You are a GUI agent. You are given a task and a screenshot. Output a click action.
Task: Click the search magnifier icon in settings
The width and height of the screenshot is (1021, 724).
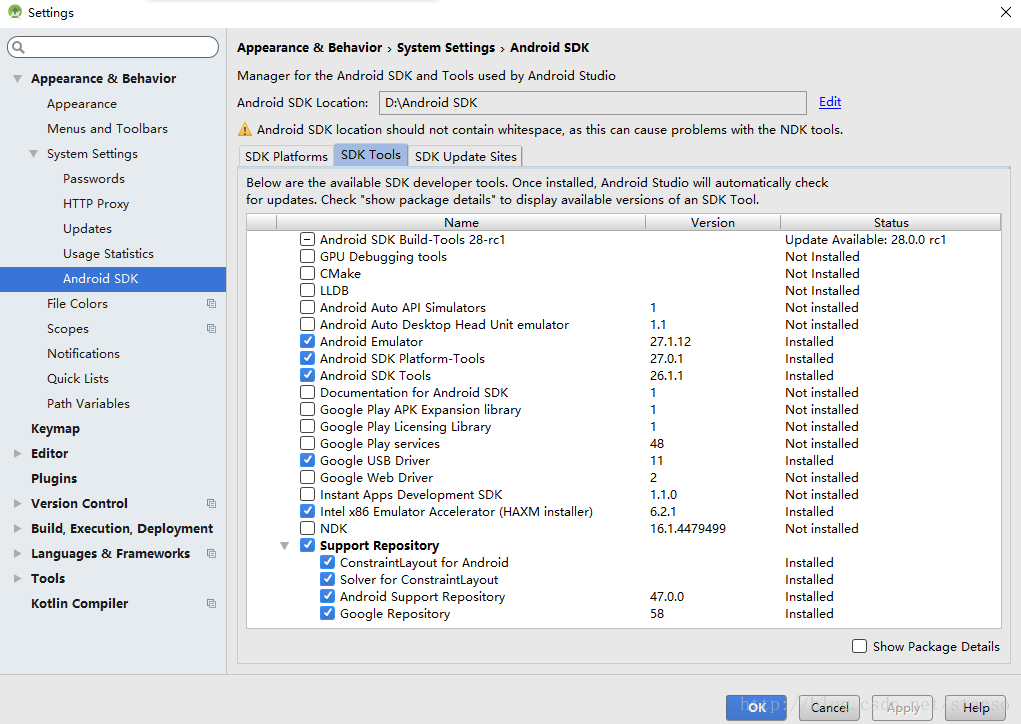(x=19, y=47)
